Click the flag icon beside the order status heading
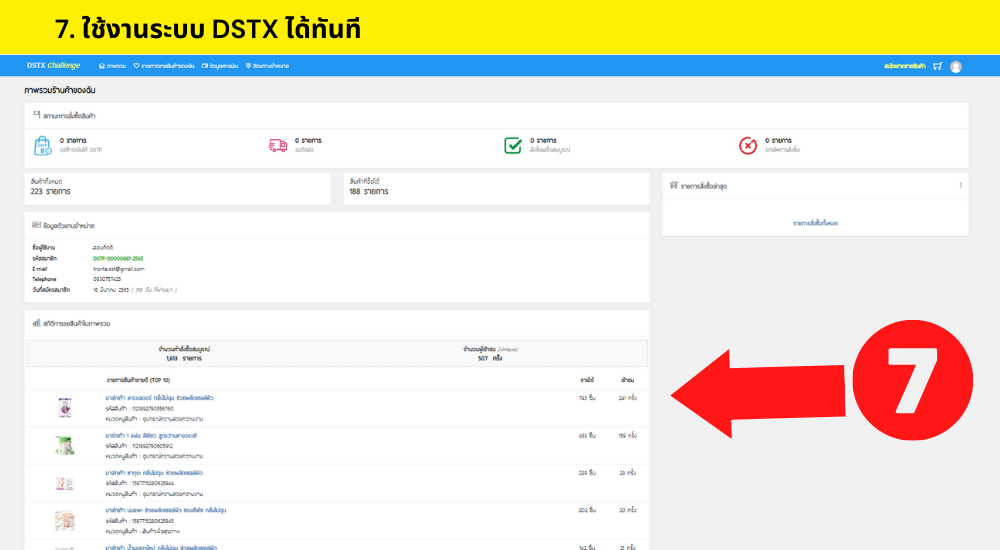 pos(36,115)
